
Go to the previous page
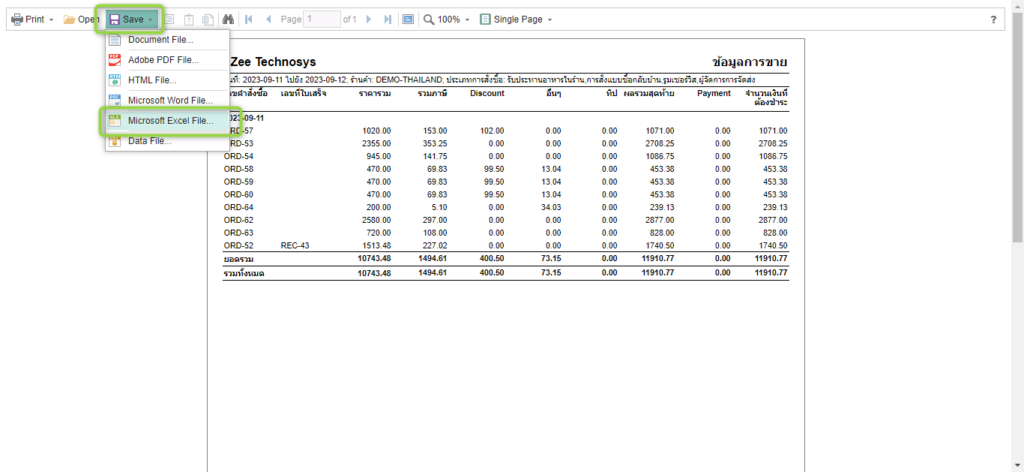pyautogui.click(x=268, y=20)
